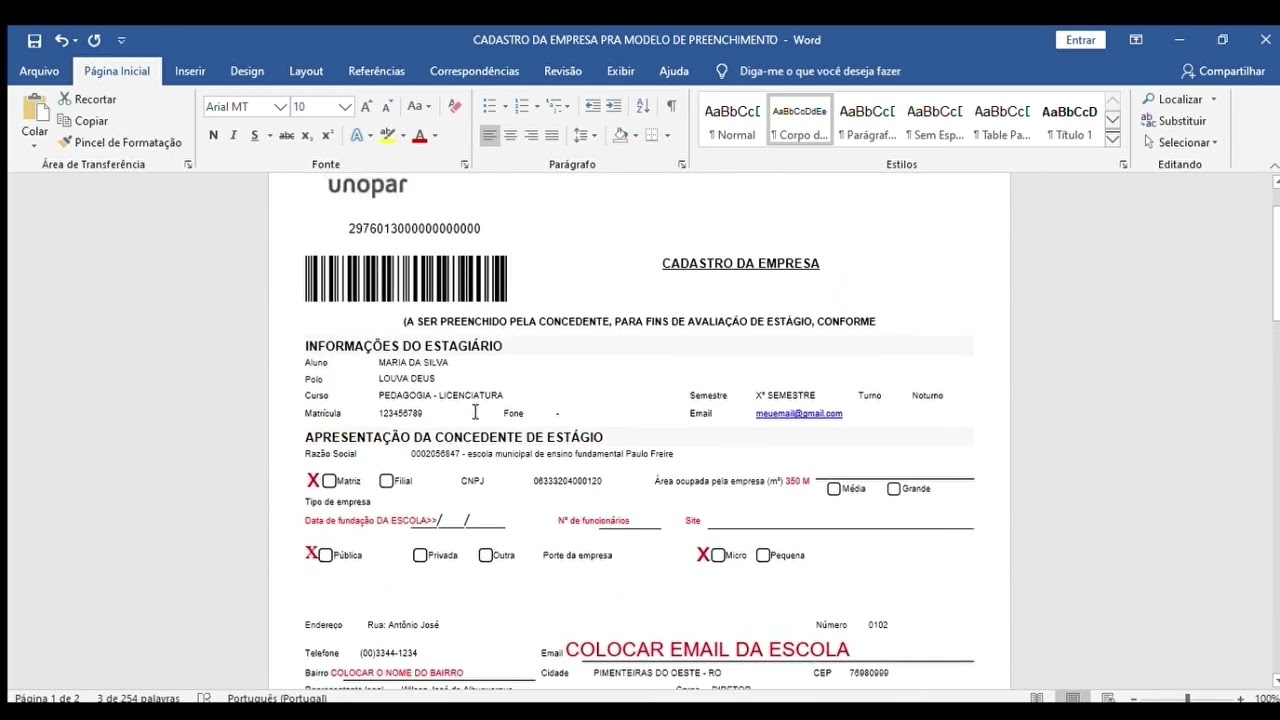Increase font size with the larger A

[366, 106]
